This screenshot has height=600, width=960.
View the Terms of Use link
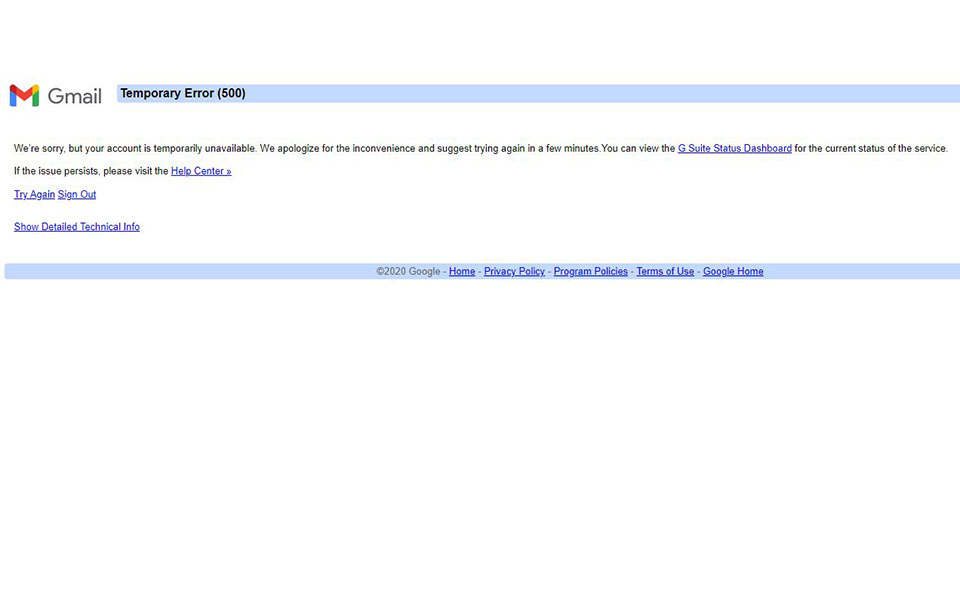tap(665, 272)
